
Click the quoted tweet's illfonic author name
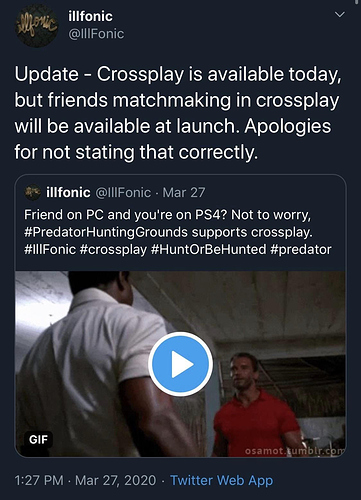68,192
